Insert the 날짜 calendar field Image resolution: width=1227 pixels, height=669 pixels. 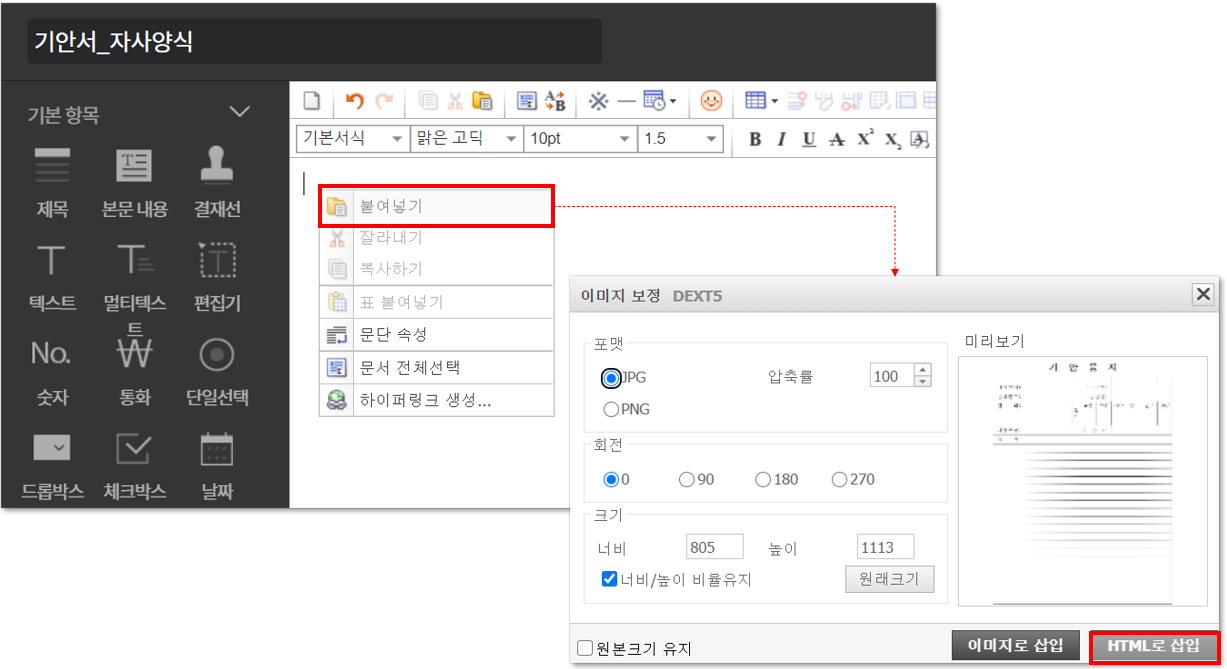(x=217, y=465)
